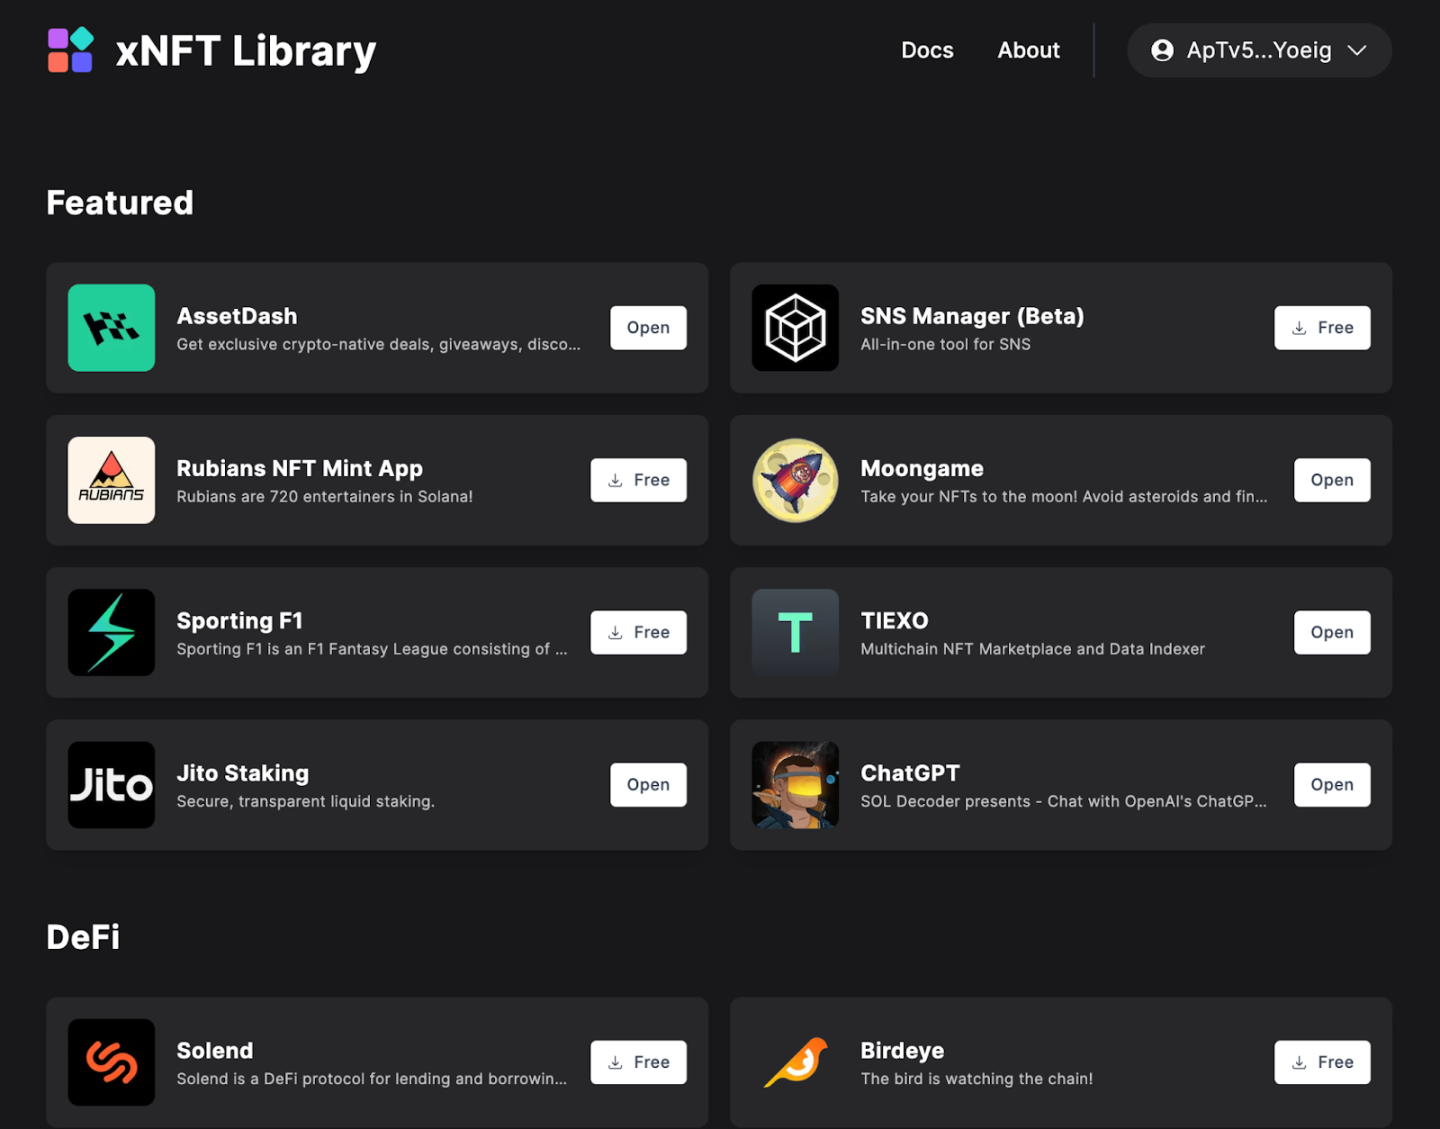
Task: Select the SNS Manager cube icon
Action: point(795,328)
